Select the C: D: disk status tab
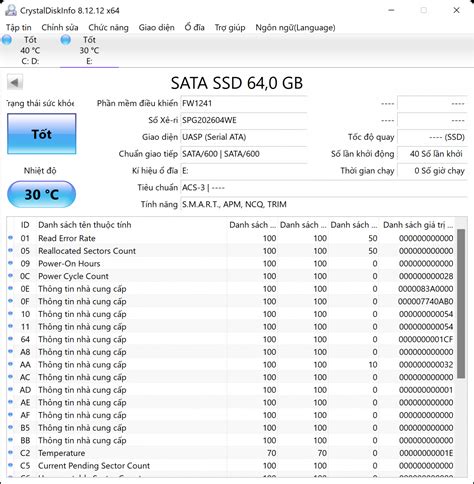This screenshot has height=484, width=474. tap(30, 50)
